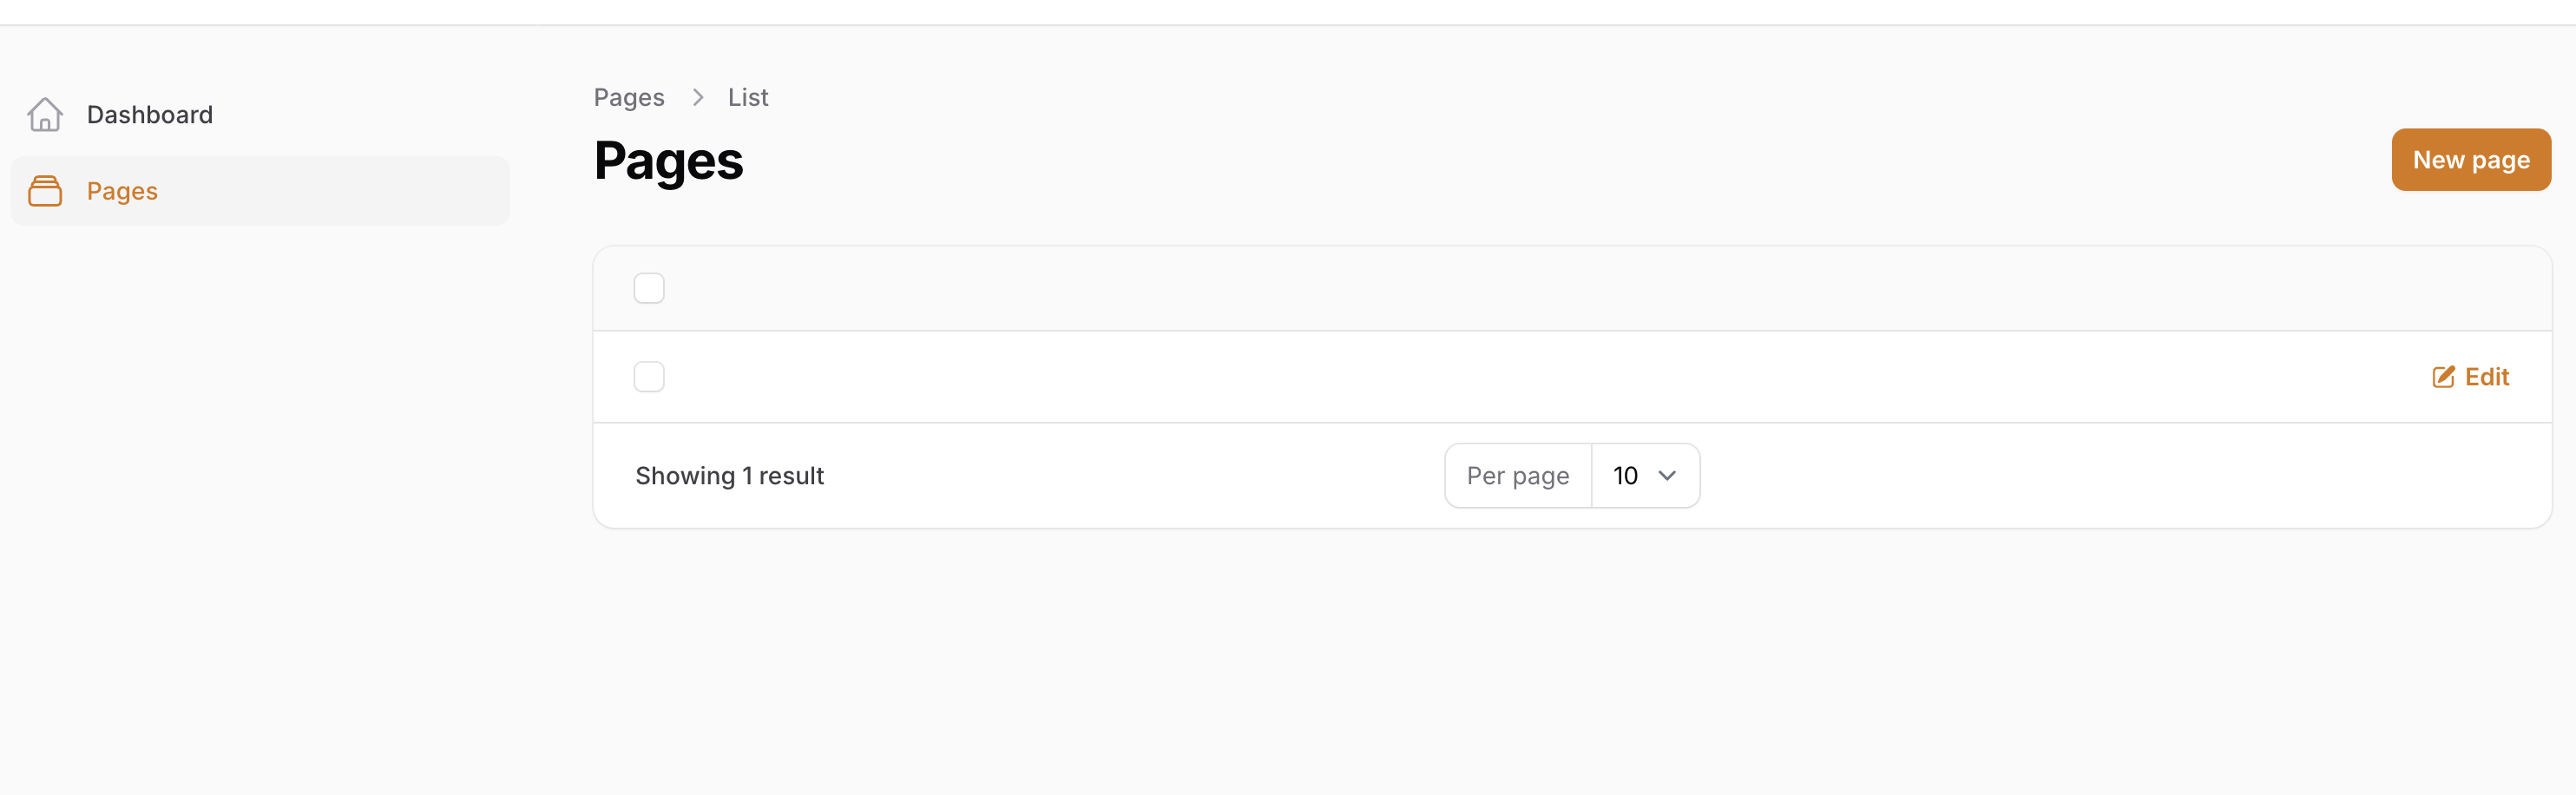This screenshot has height=795, width=2576.
Task: Click the empty middle of the page row
Action: click(1500, 377)
